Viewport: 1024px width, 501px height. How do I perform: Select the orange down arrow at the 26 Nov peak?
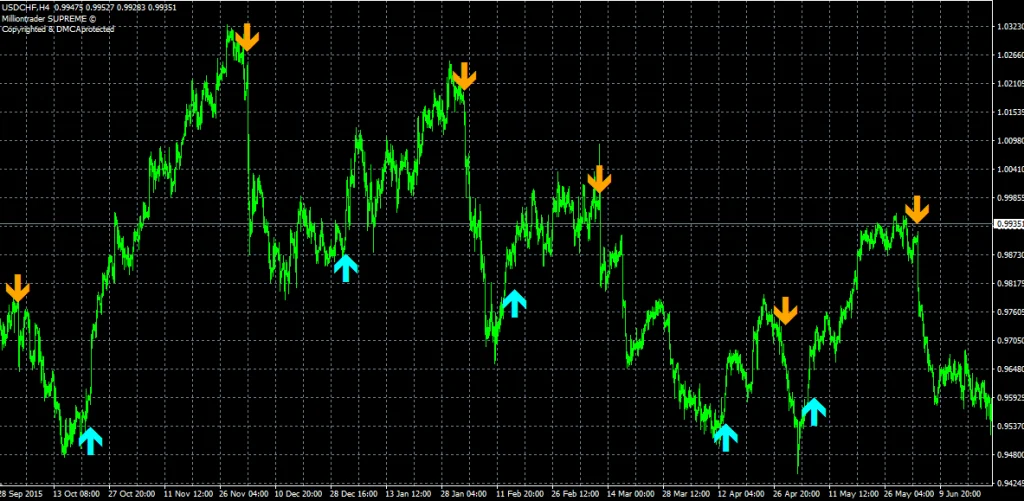247,38
